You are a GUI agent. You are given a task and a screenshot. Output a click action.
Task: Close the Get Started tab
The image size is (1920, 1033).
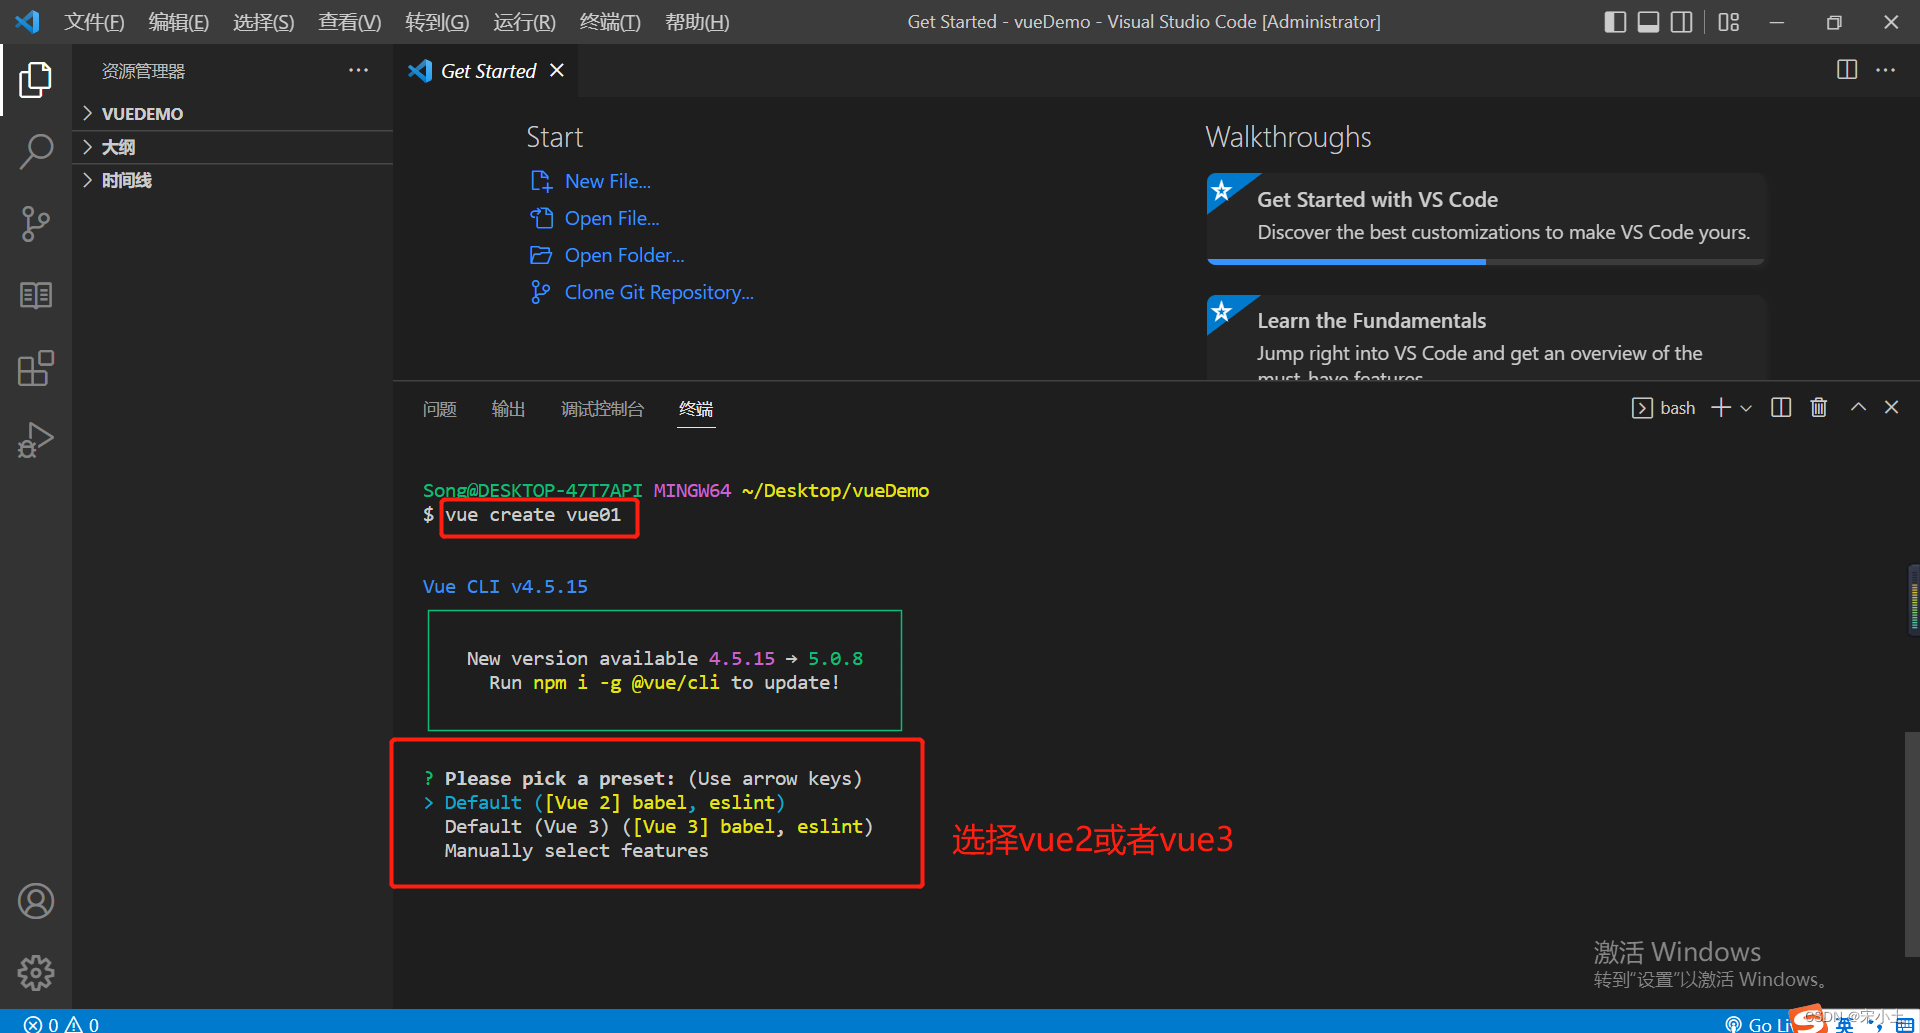click(557, 70)
